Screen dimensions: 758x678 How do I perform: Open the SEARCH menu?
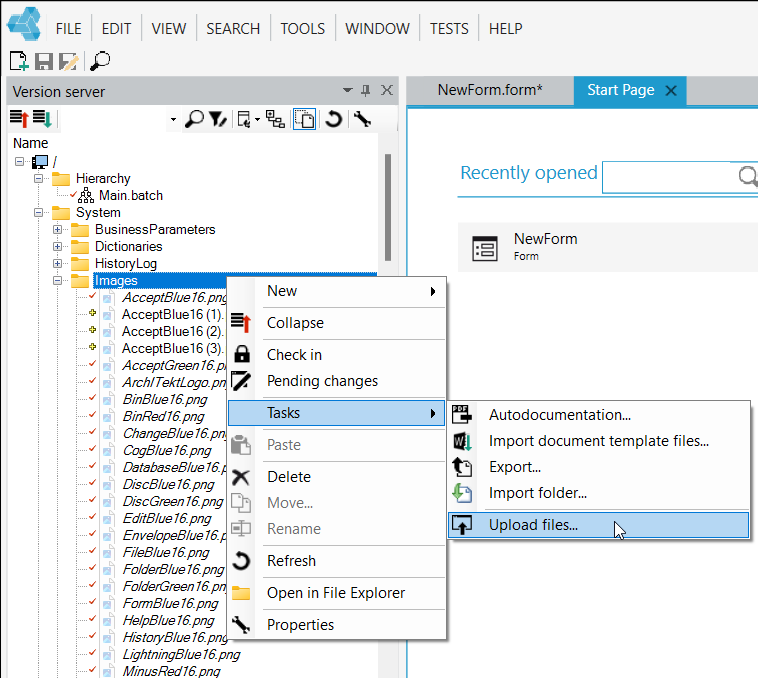coord(233,29)
